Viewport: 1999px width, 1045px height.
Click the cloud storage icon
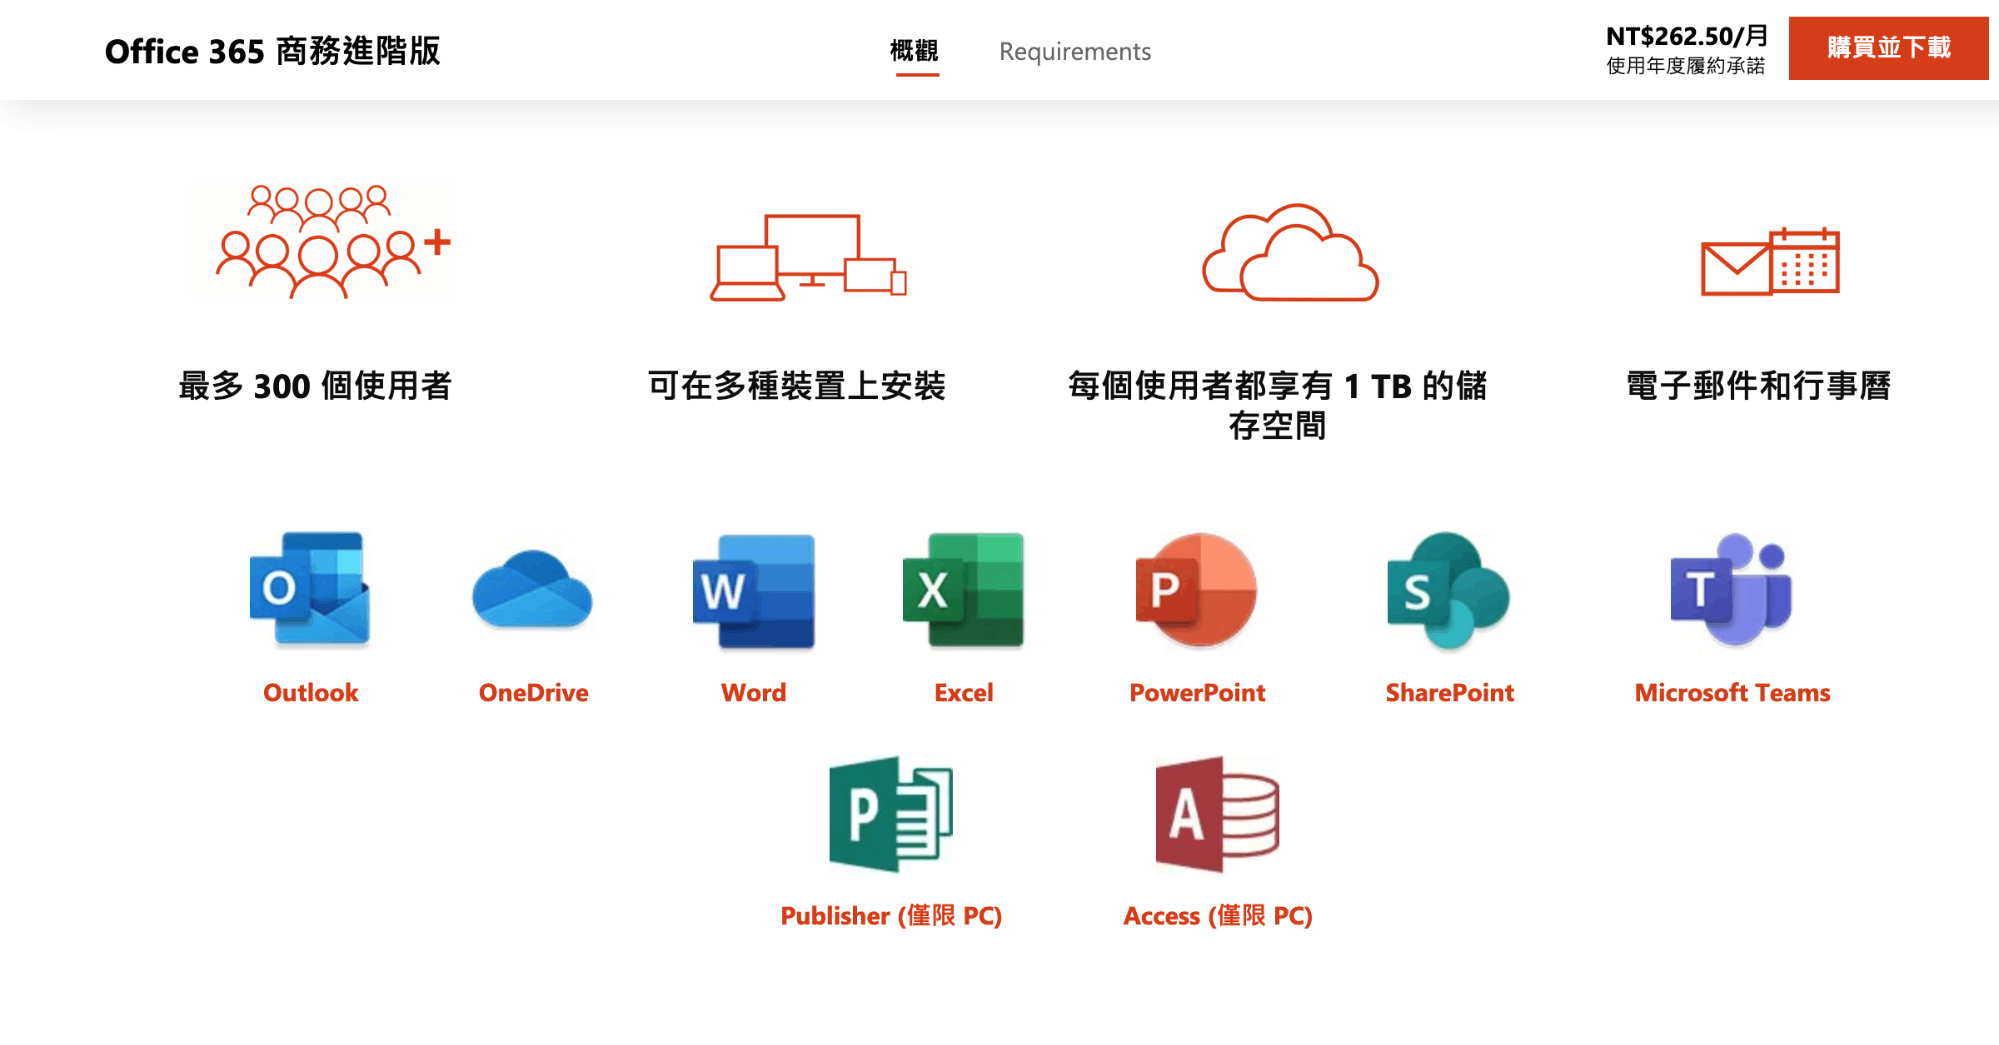(1290, 252)
